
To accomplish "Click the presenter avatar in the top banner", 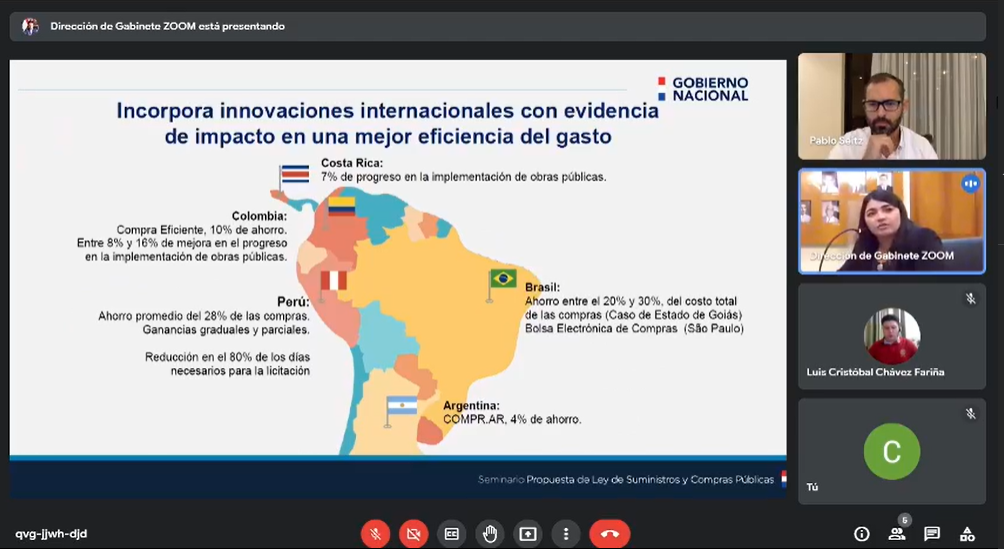I will point(30,26).
